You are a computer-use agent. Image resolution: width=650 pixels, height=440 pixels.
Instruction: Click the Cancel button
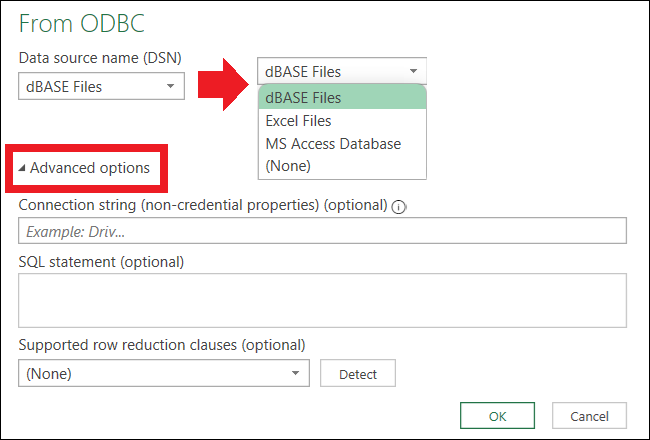[x=589, y=416]
